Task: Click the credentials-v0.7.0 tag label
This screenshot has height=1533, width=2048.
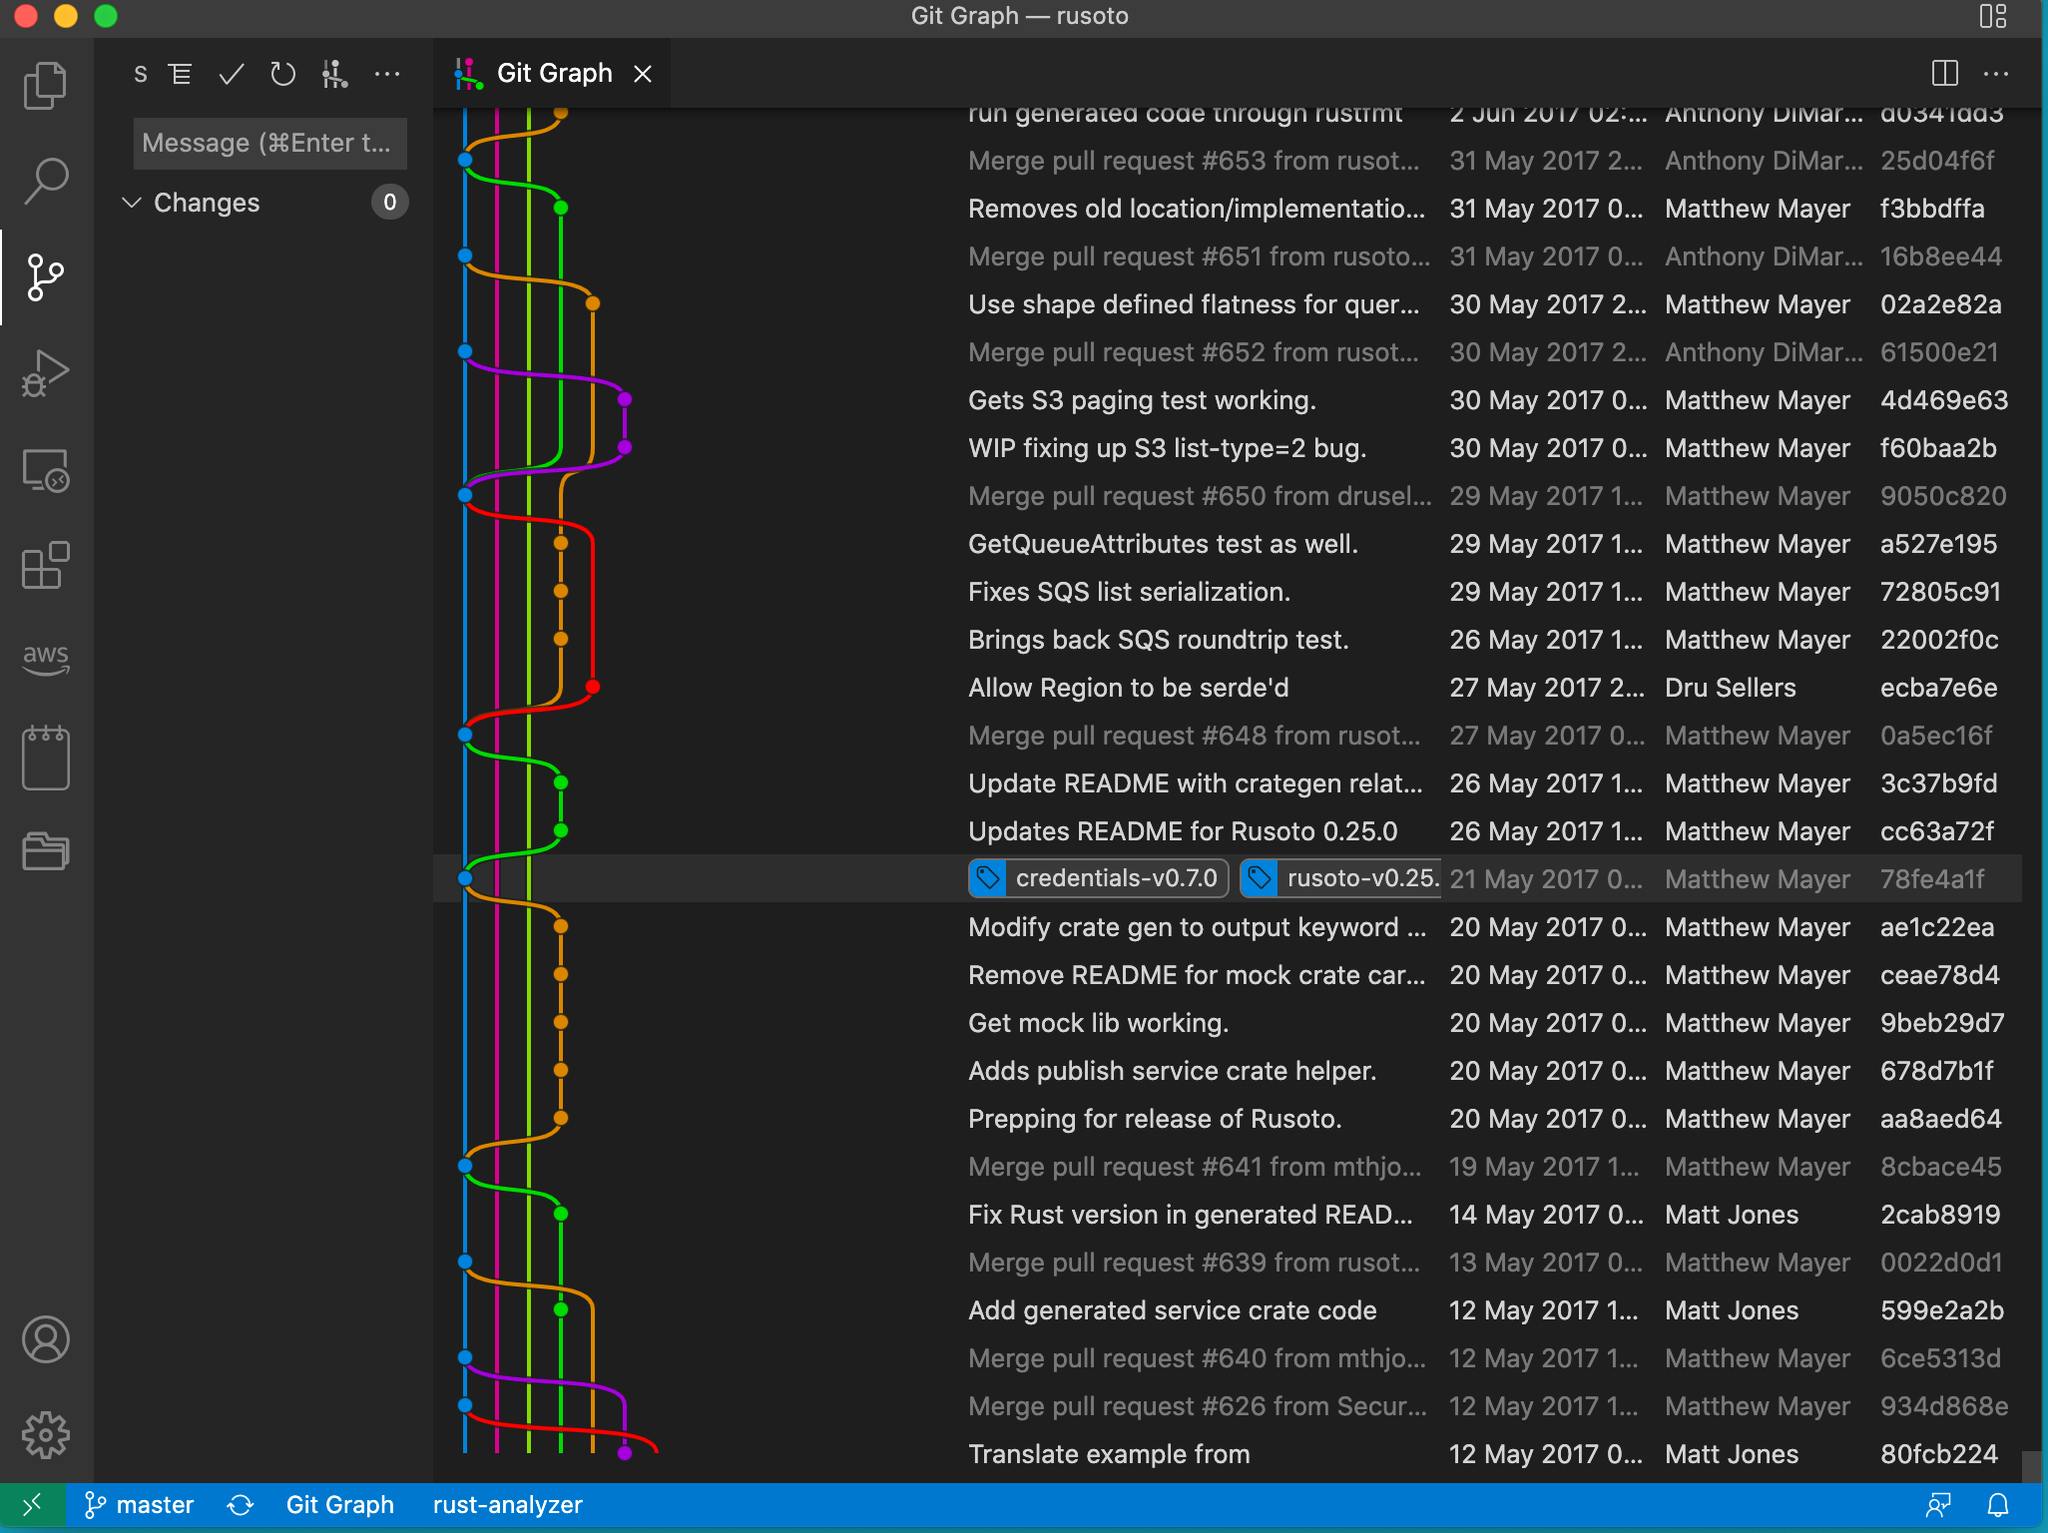Action: point(1098,879)
